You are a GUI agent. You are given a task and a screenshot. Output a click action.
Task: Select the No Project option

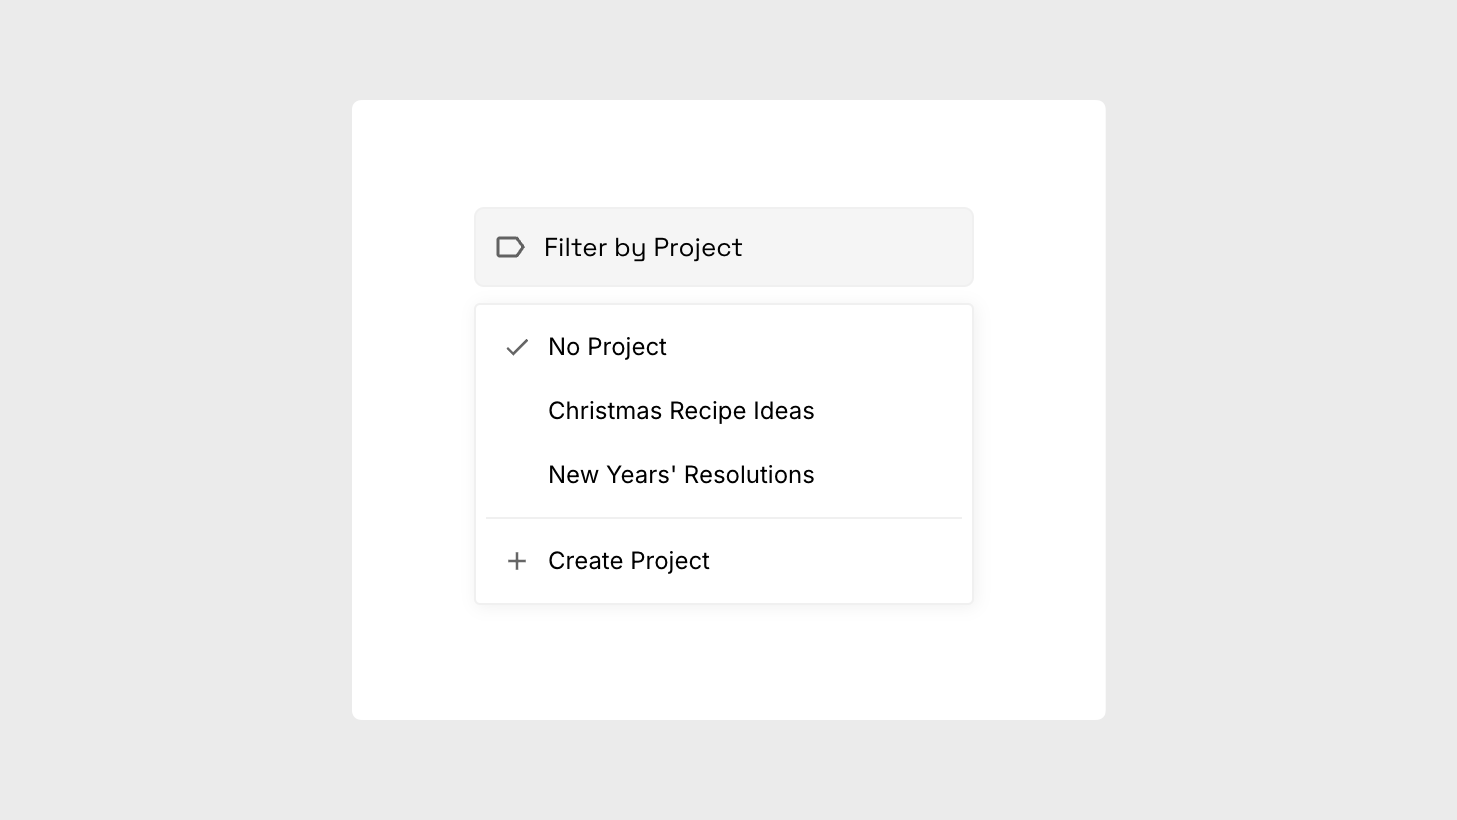click(x=607, y=347)
